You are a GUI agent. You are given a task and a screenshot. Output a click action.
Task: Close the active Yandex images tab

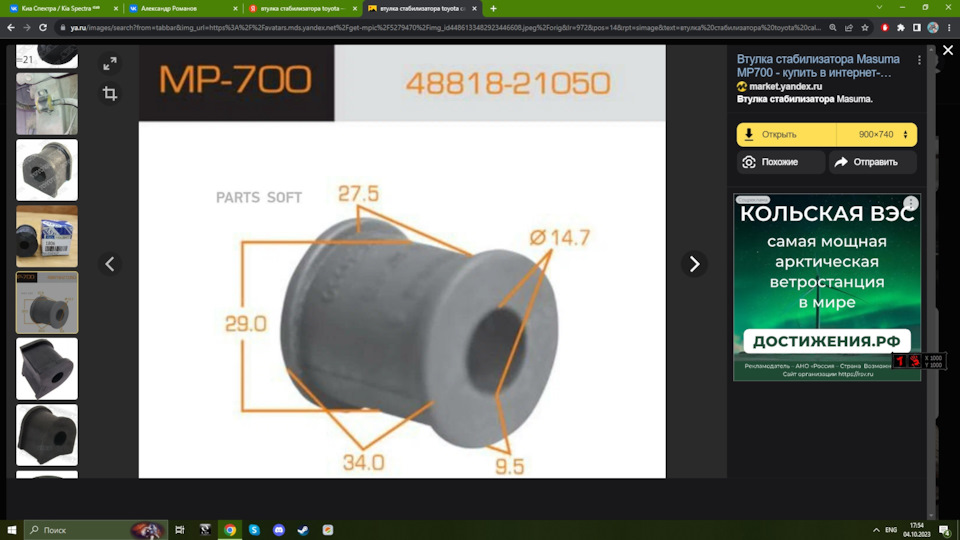pyautogui.click(x=474, y=9)
